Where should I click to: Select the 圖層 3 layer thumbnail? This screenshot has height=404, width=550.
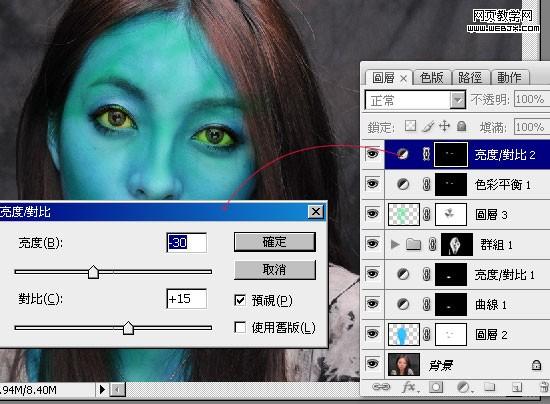(404, 214)
